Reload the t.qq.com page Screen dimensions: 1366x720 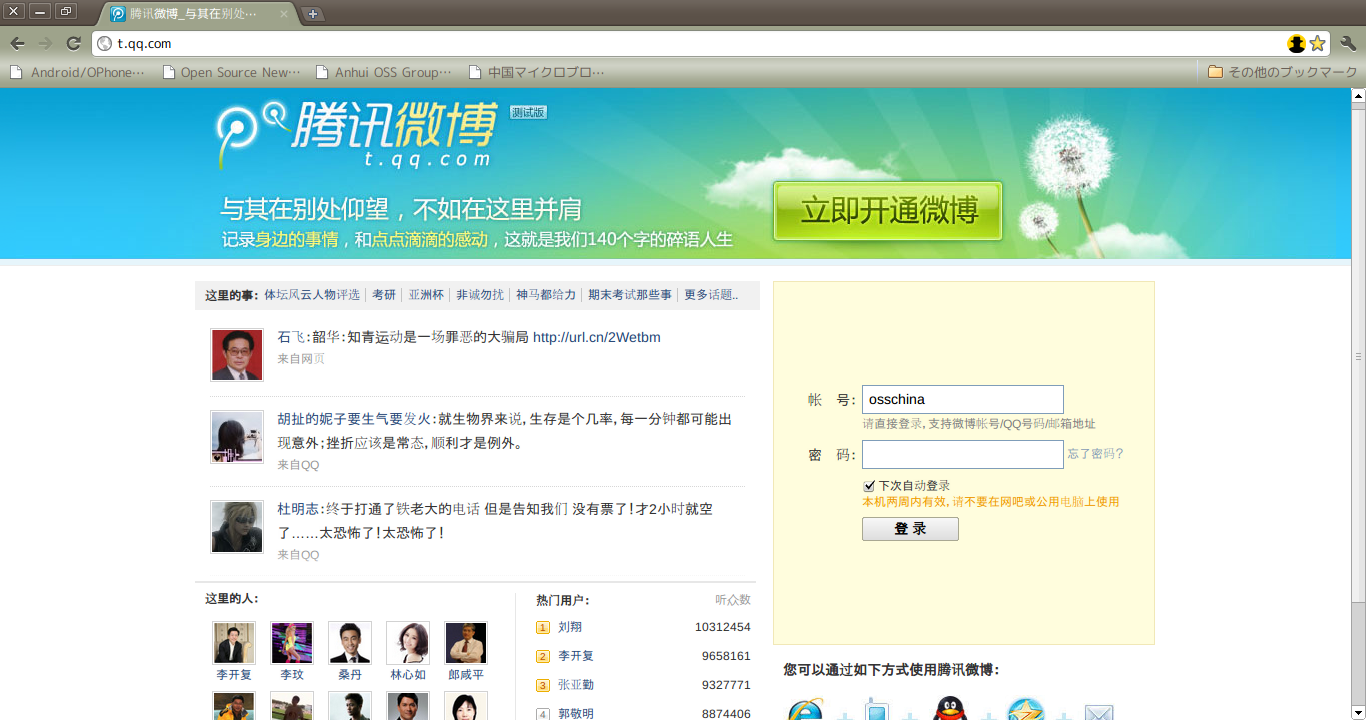(x=73, y=43)
